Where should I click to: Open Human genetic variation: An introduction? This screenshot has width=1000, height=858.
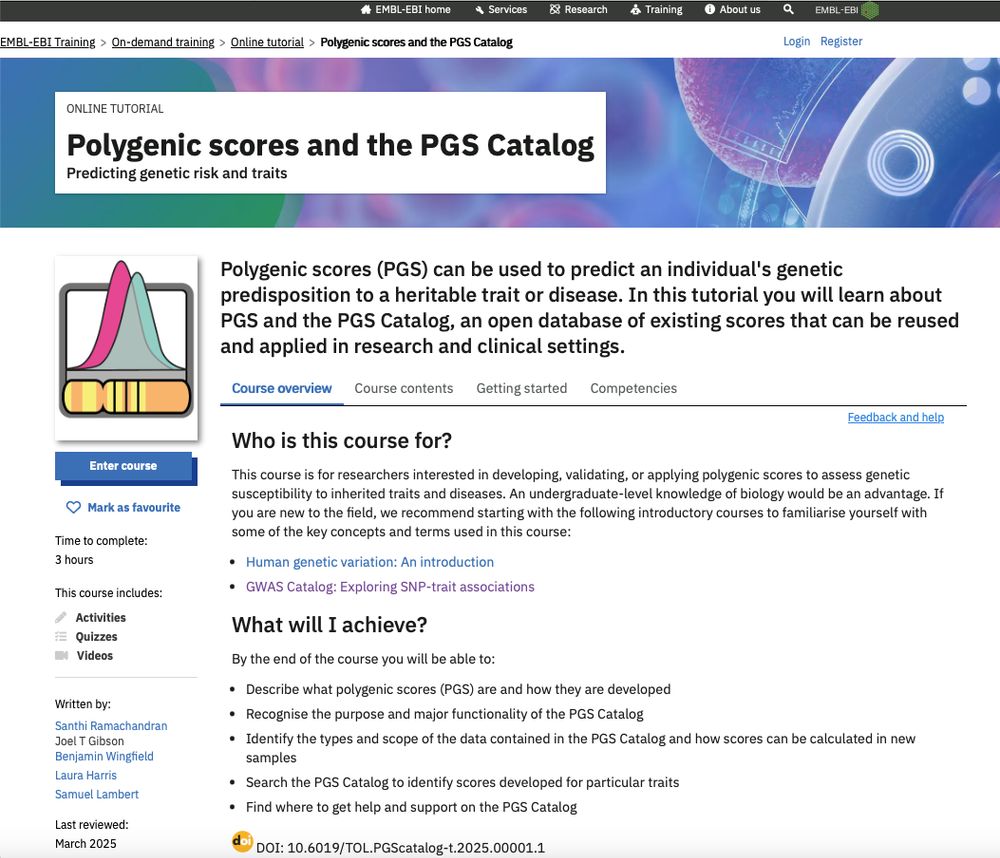click(x=370, y=562)
